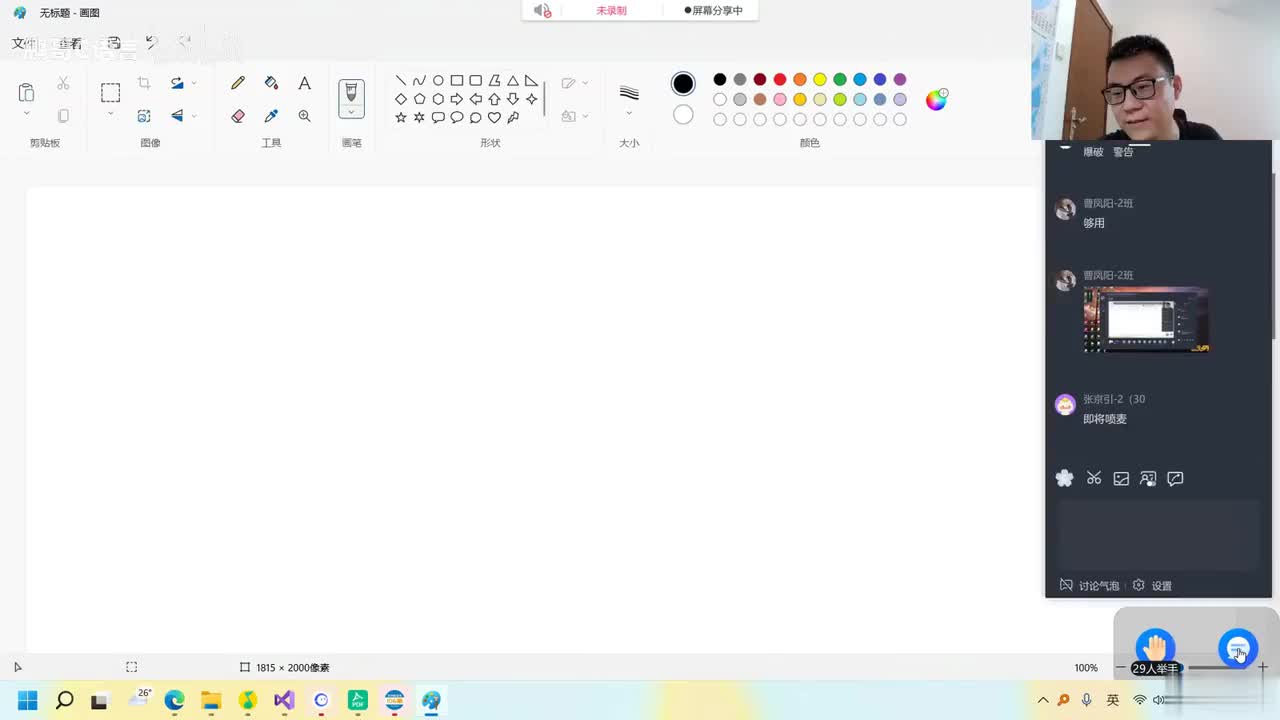Select the white Color 2 swatch
The width and height of the screenshot is (1280, 720).
(683, 115)
